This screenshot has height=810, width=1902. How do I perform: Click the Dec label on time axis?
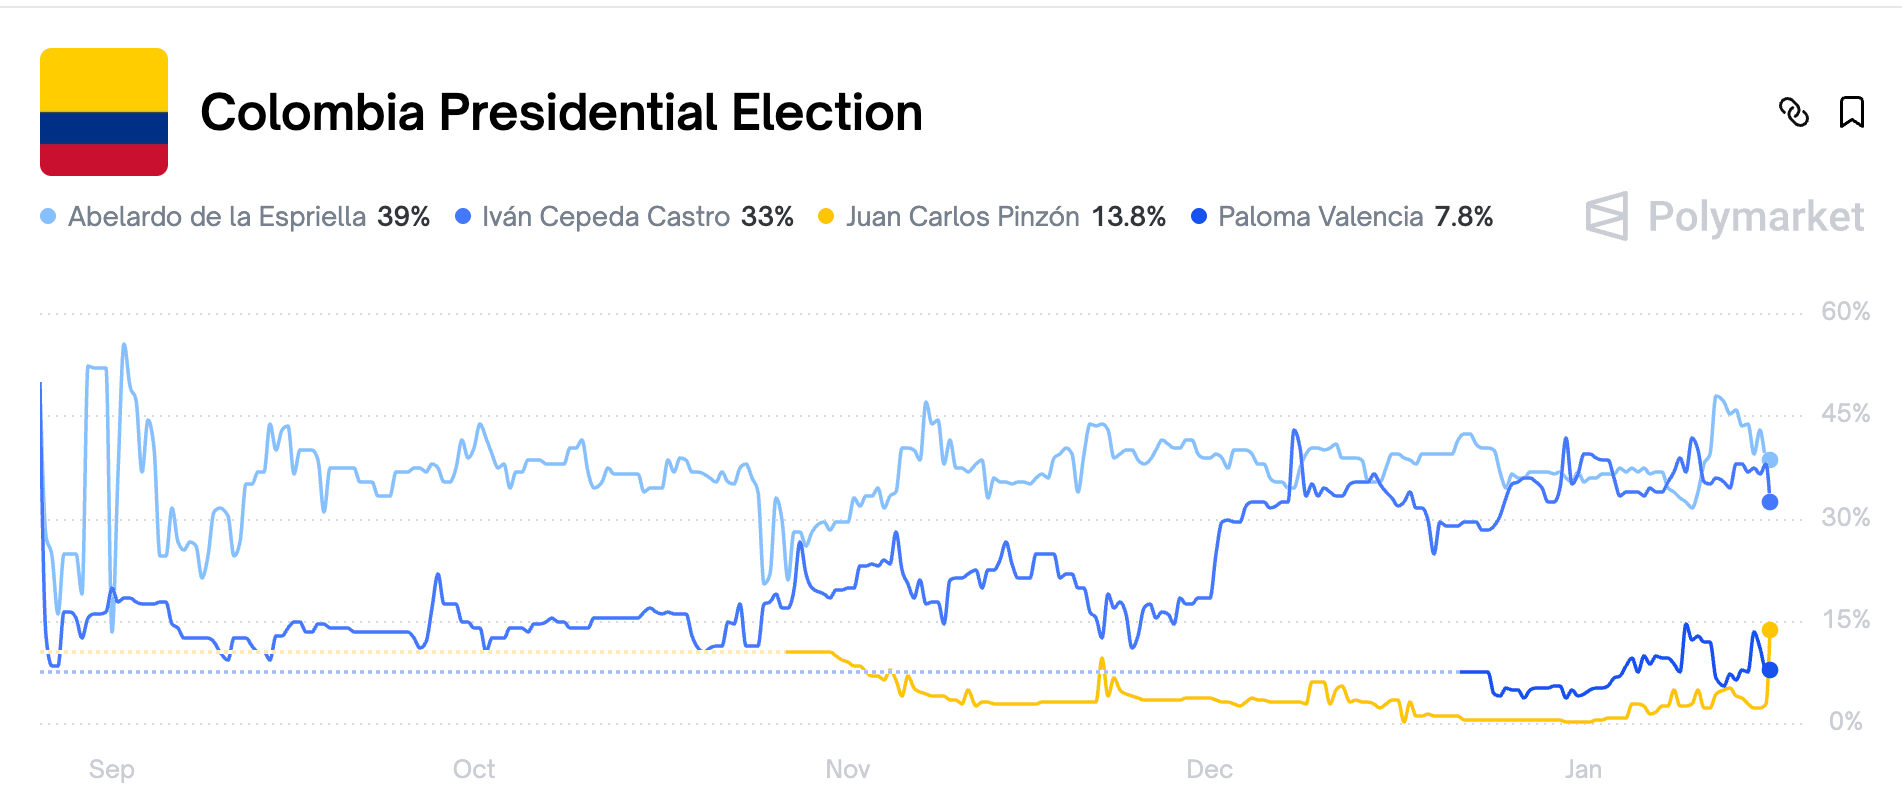pos(1209,769)
